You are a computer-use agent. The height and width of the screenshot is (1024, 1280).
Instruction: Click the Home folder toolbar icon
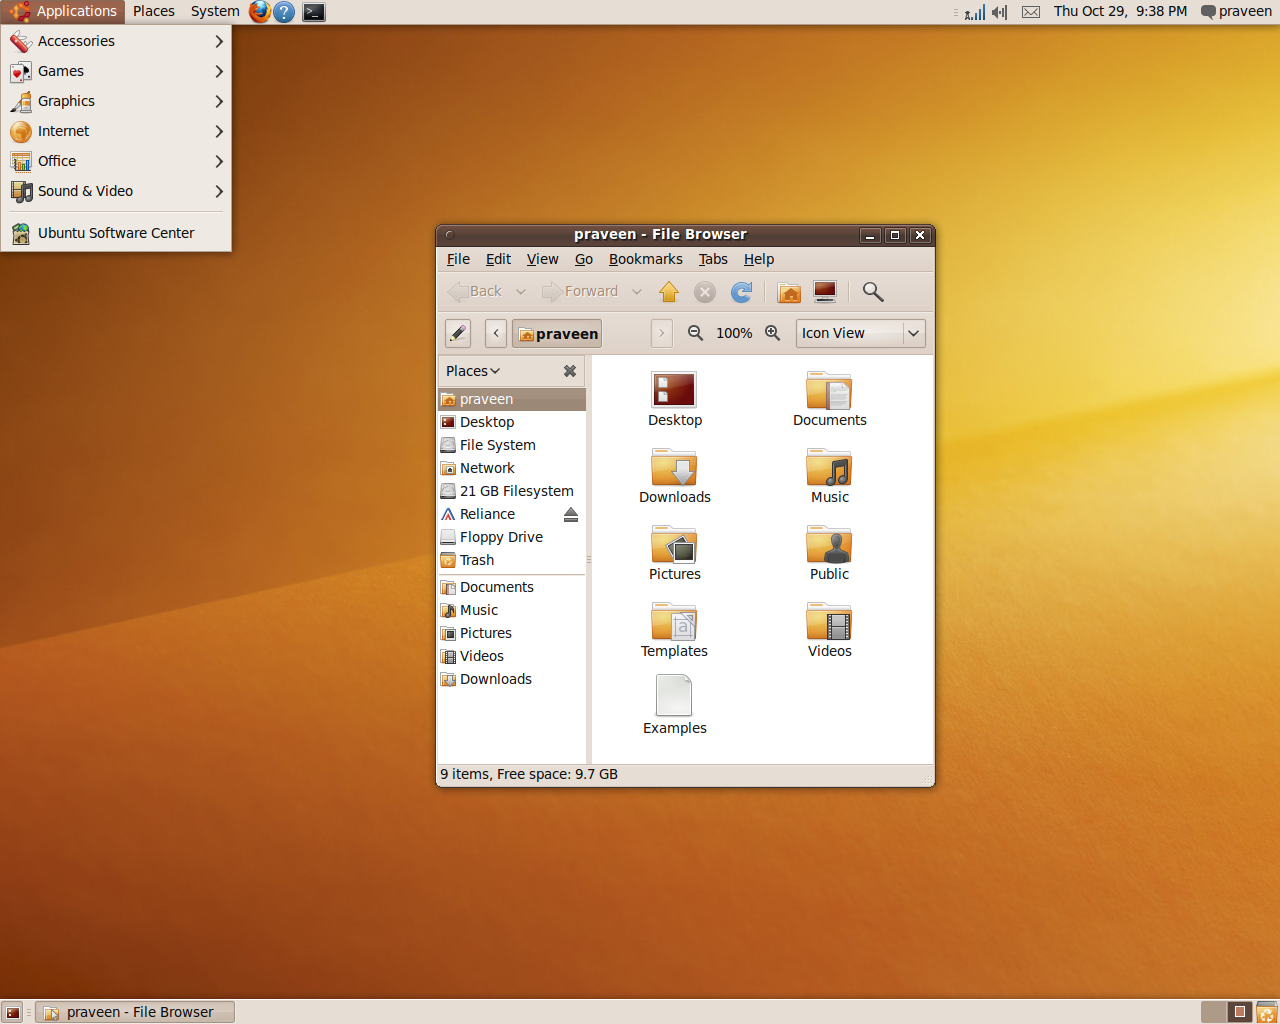point(789,292)
